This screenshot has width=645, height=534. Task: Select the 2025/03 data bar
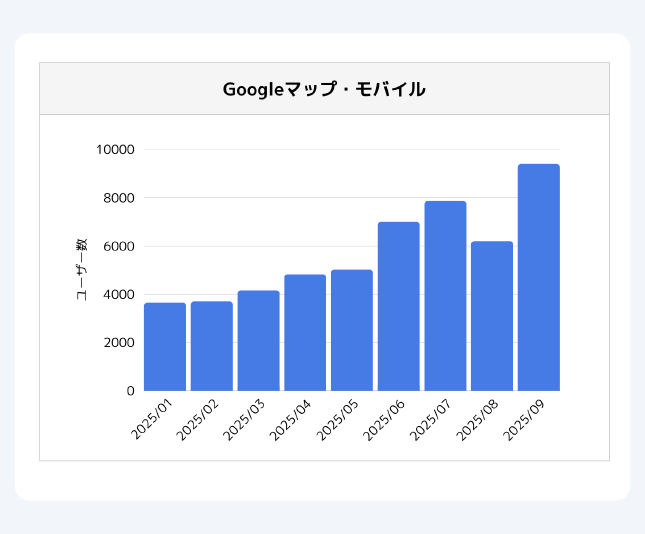[x=258, y=341]
